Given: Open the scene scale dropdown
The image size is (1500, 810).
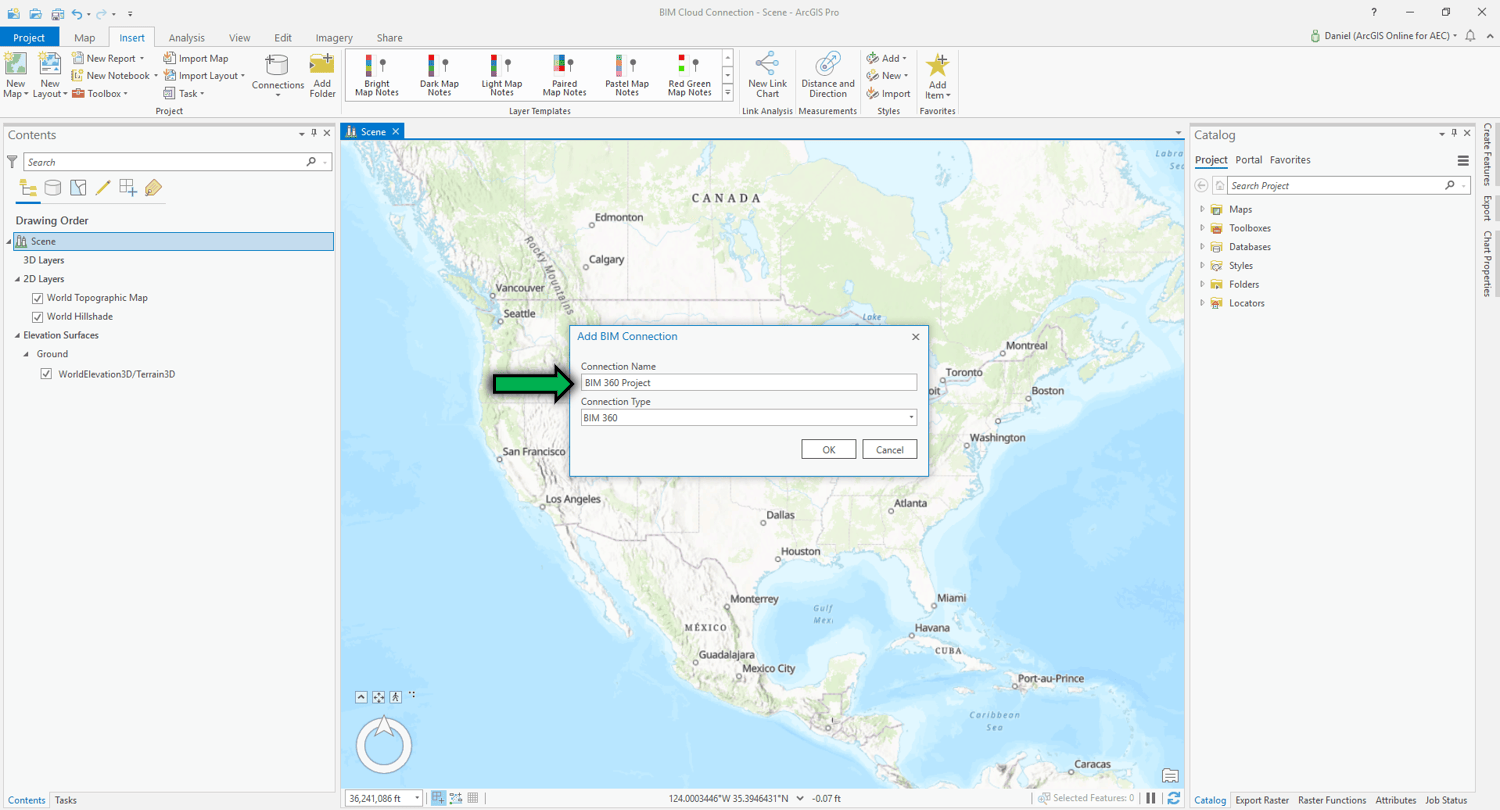Looking at the screenshot, I should point(416,798).
